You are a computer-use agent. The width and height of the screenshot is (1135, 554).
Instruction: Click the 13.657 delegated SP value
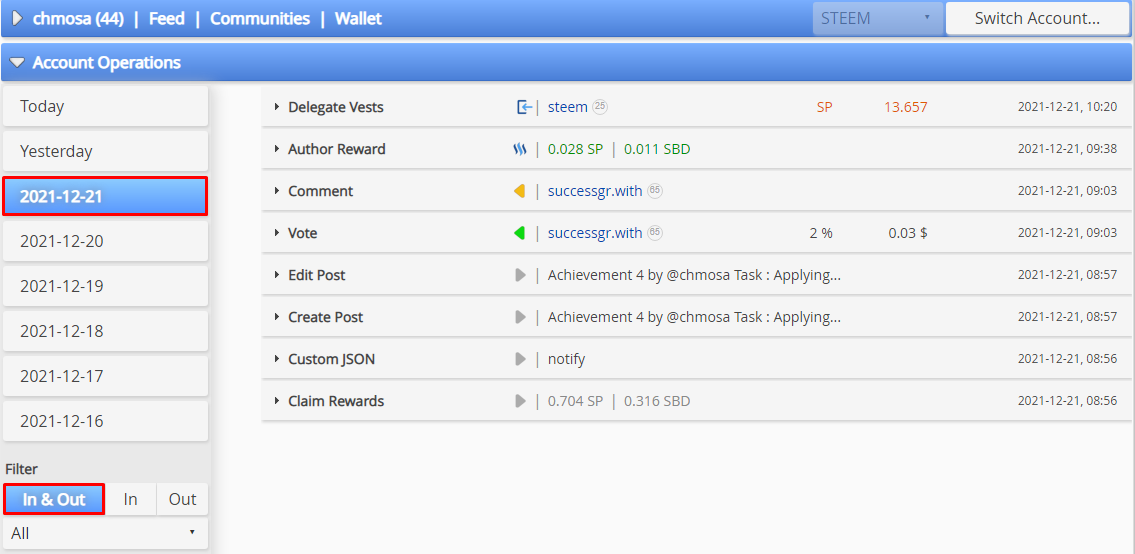[906, 107]
